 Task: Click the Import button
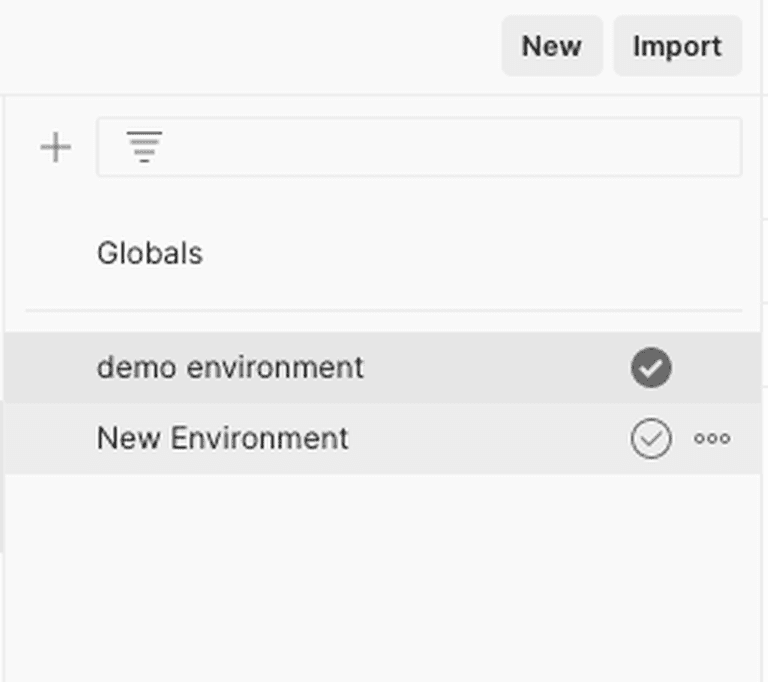pyautogui.click(x=678, y=46)
